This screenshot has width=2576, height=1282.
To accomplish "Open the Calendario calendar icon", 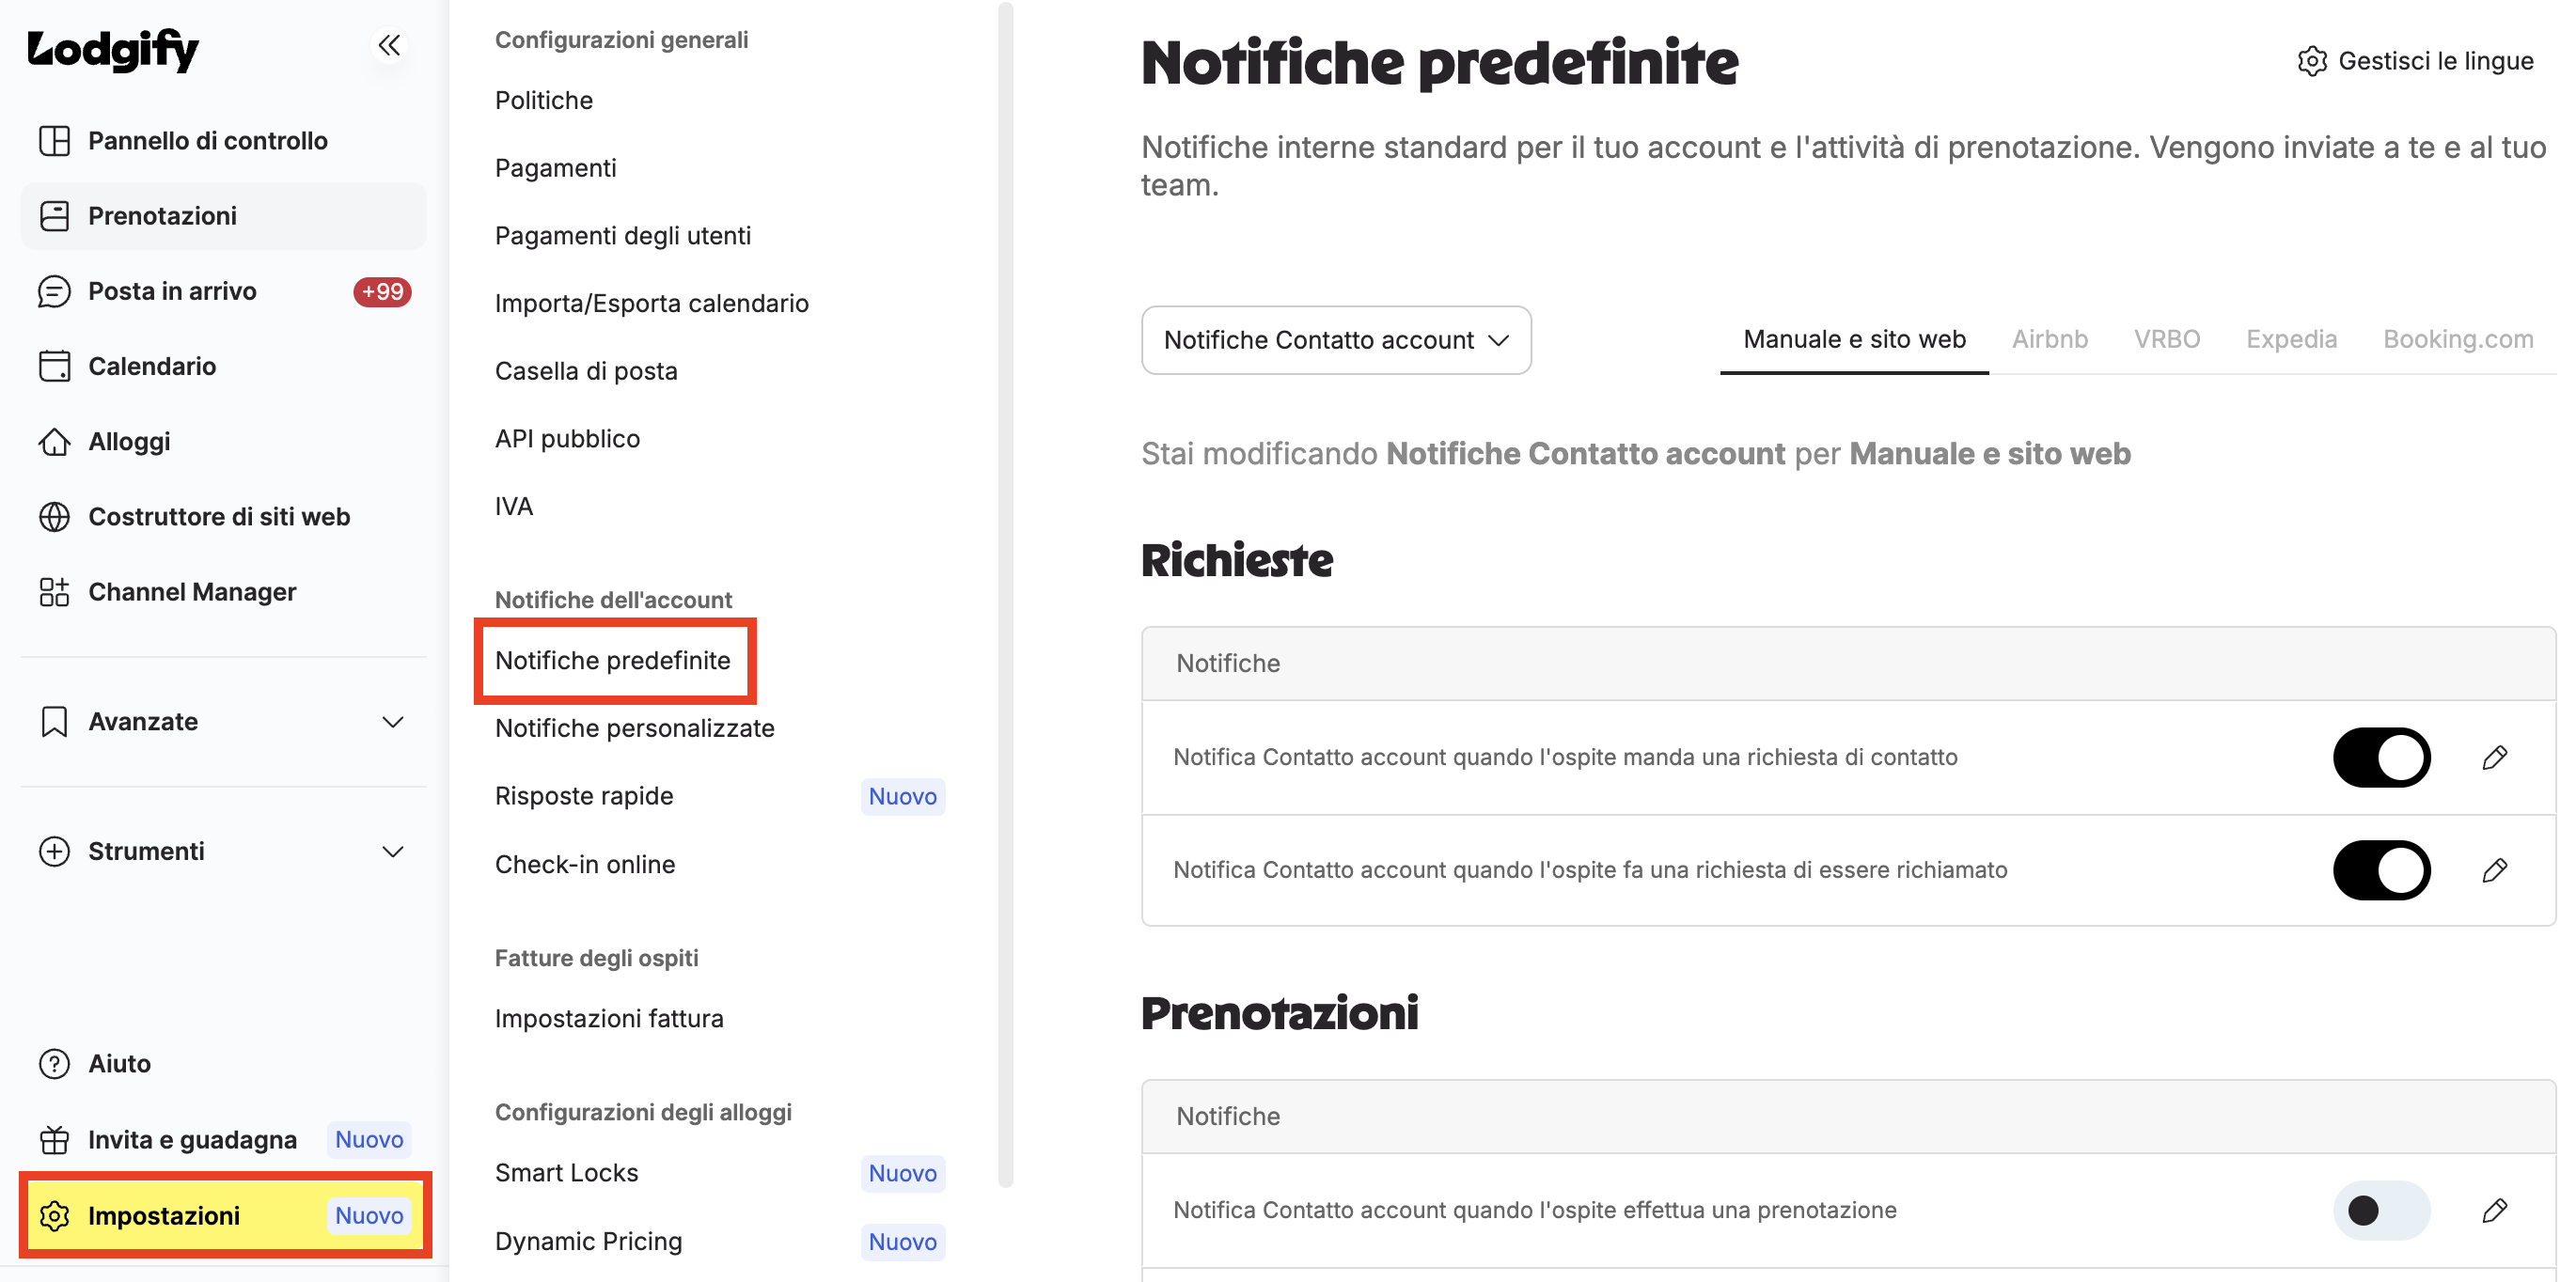I will pyautogui.click(x=54, y=366).
